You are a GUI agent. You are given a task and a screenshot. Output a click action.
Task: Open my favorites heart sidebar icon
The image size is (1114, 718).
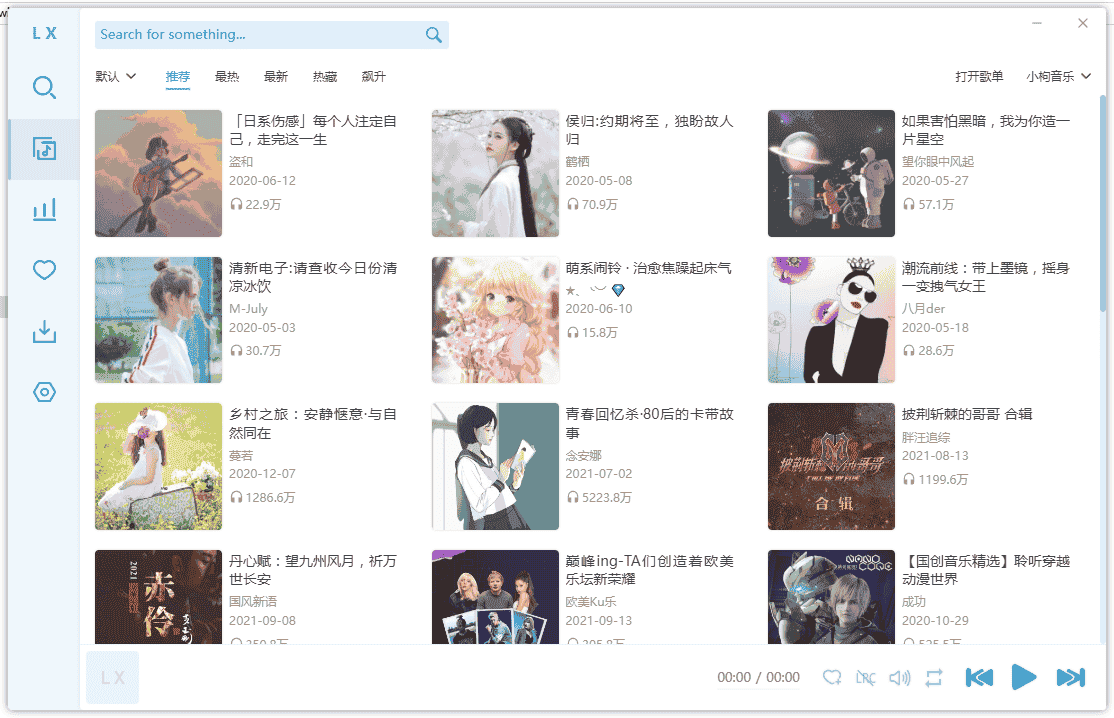pyautogui.click(x=44, y=270)
